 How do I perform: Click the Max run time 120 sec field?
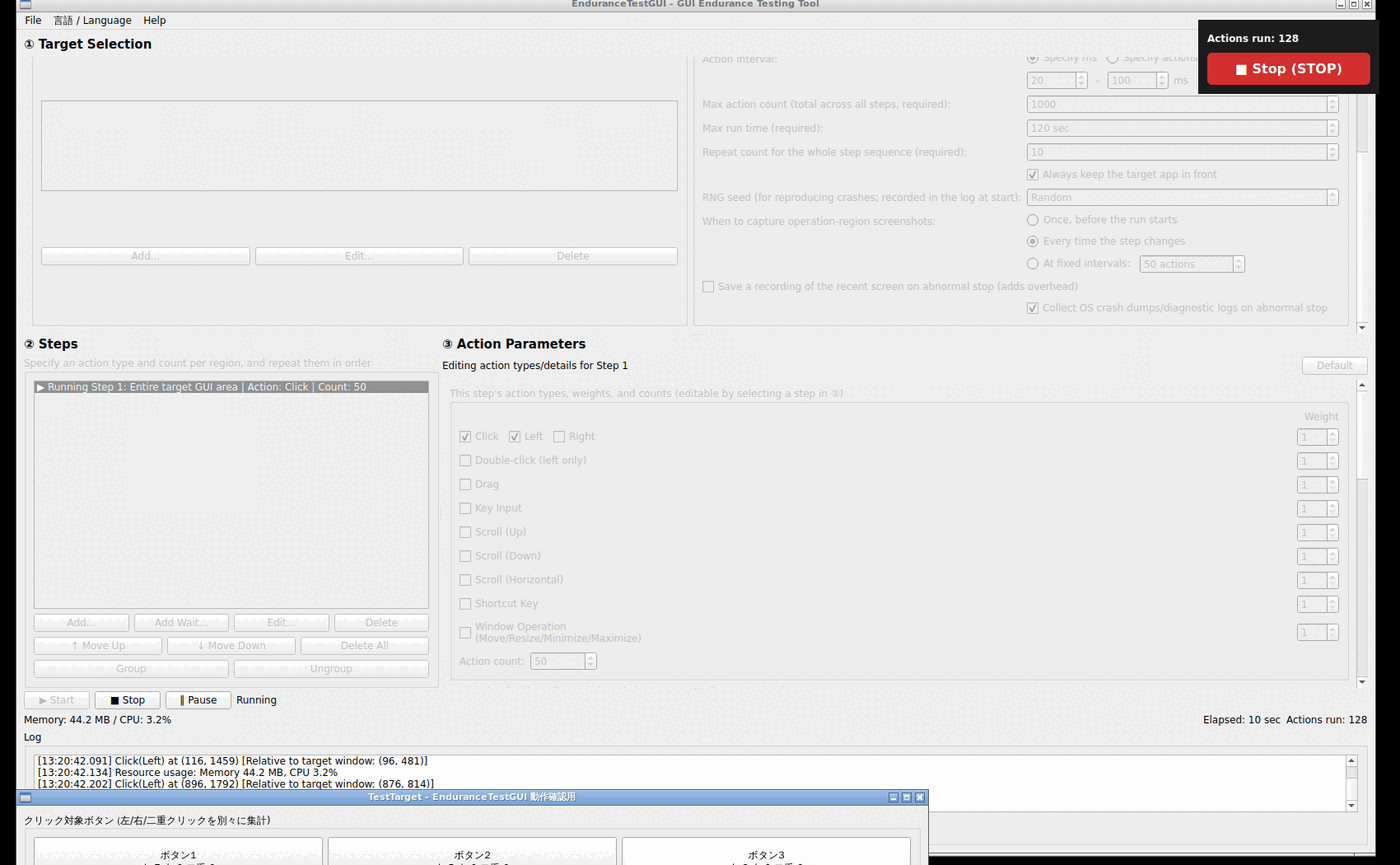pyautogui.click(x=1183, y=128)
